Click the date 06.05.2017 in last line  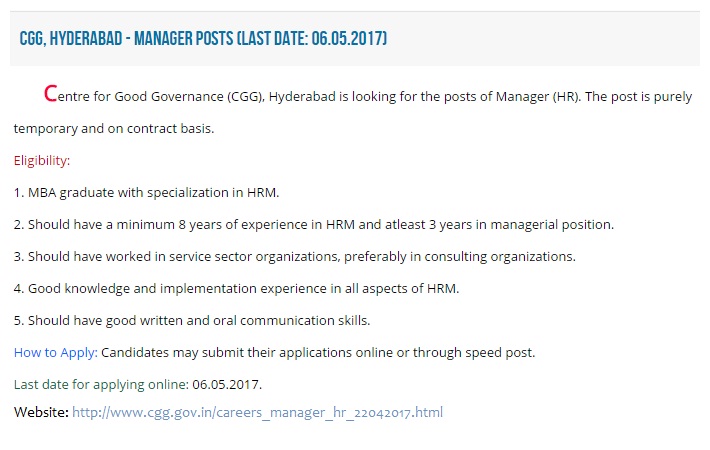[227, 385]
